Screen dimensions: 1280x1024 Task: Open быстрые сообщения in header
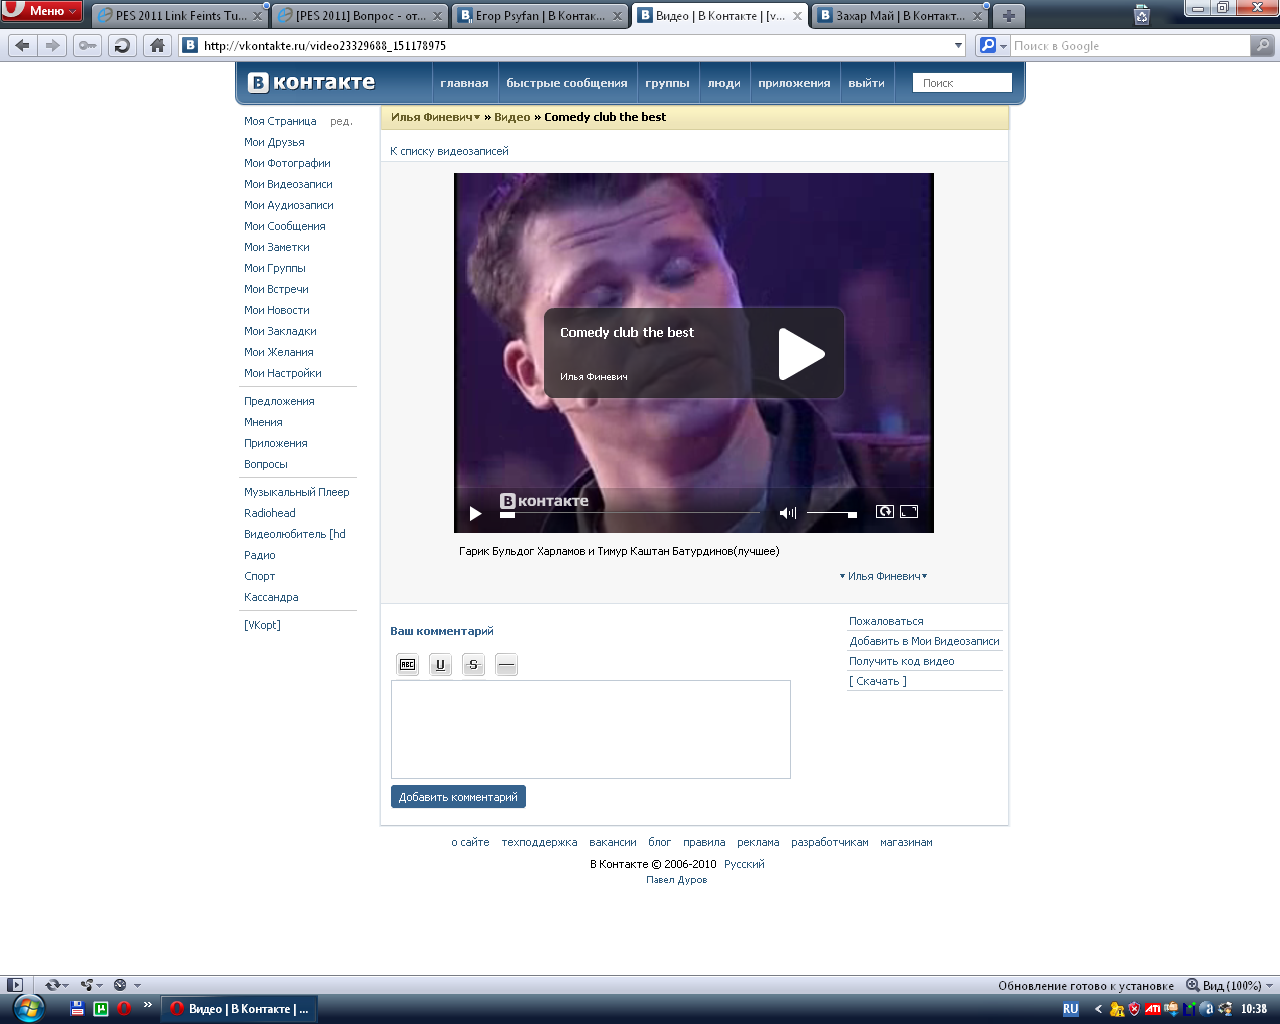click(x=567, y=83)
